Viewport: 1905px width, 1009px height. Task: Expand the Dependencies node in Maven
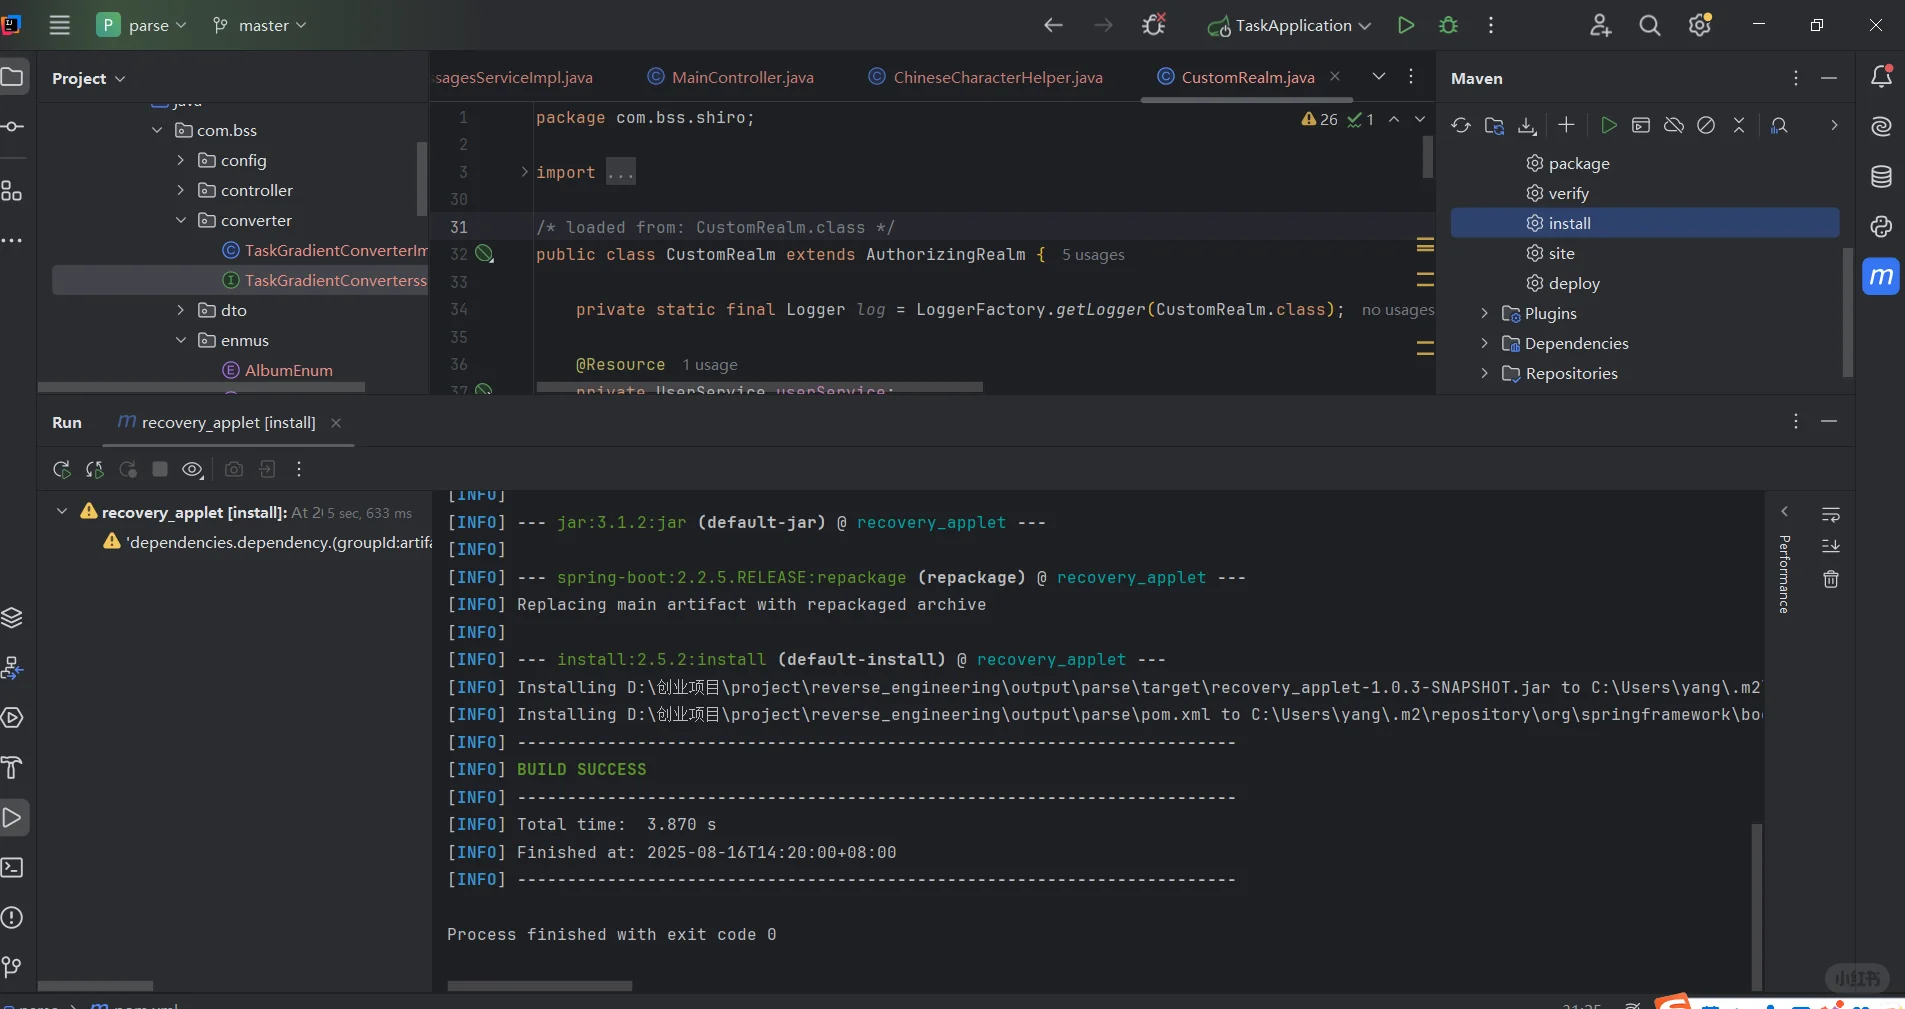click(1484, 343)
